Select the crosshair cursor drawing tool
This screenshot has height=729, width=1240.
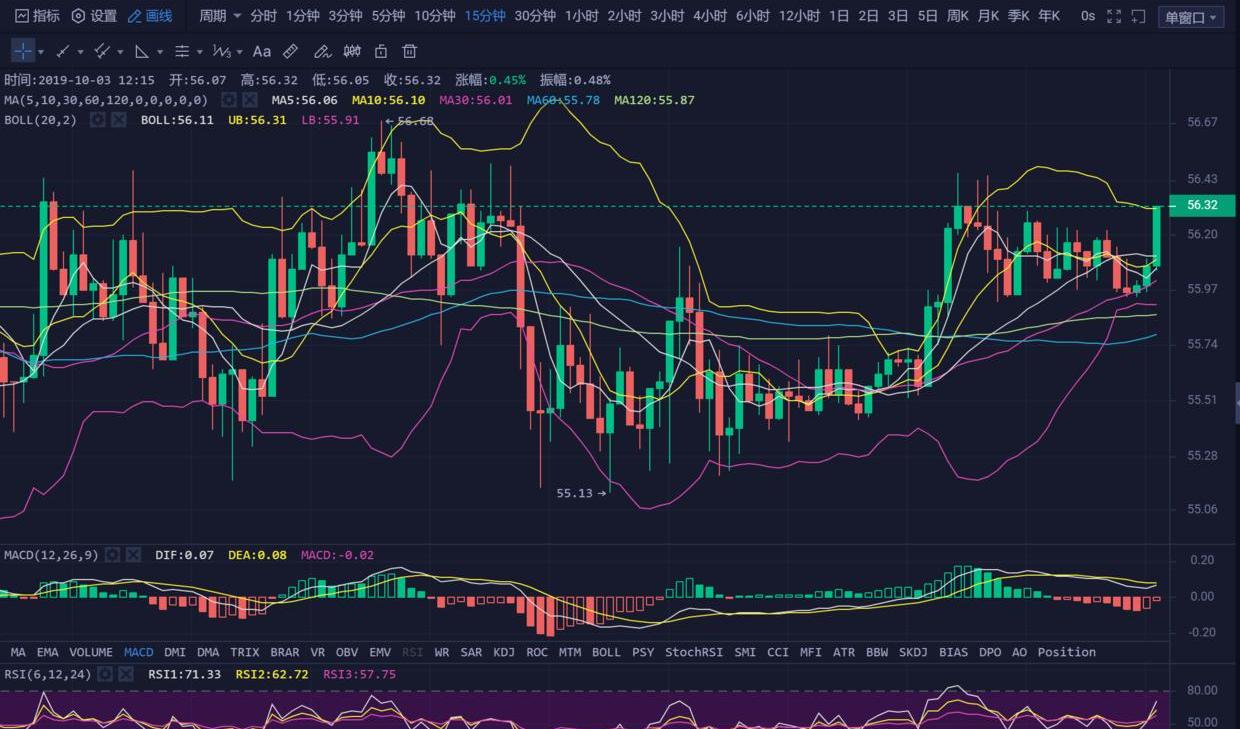pyautogui.click(x=23, y=51)
